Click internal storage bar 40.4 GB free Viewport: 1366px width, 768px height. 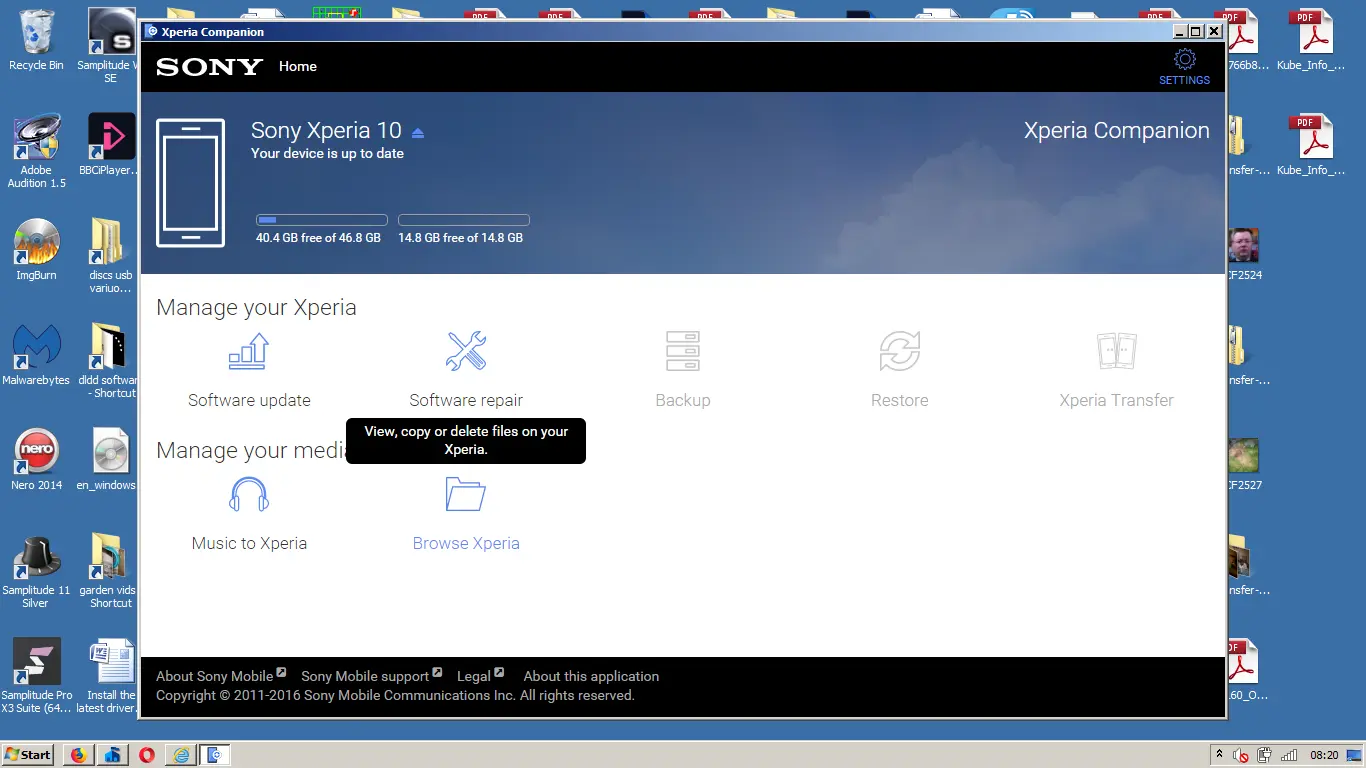(322, 220)
